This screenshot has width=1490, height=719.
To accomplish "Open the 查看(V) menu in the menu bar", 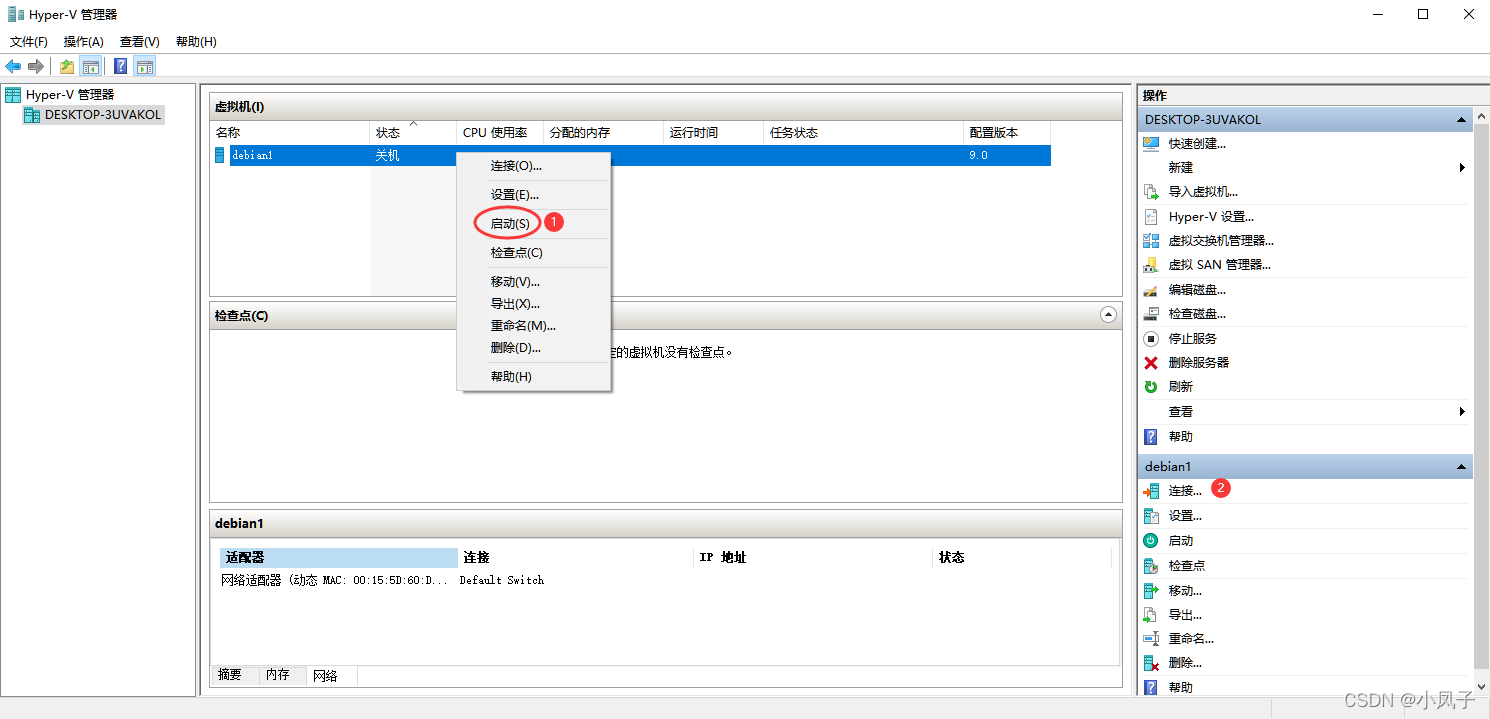I will pos(140,42).
